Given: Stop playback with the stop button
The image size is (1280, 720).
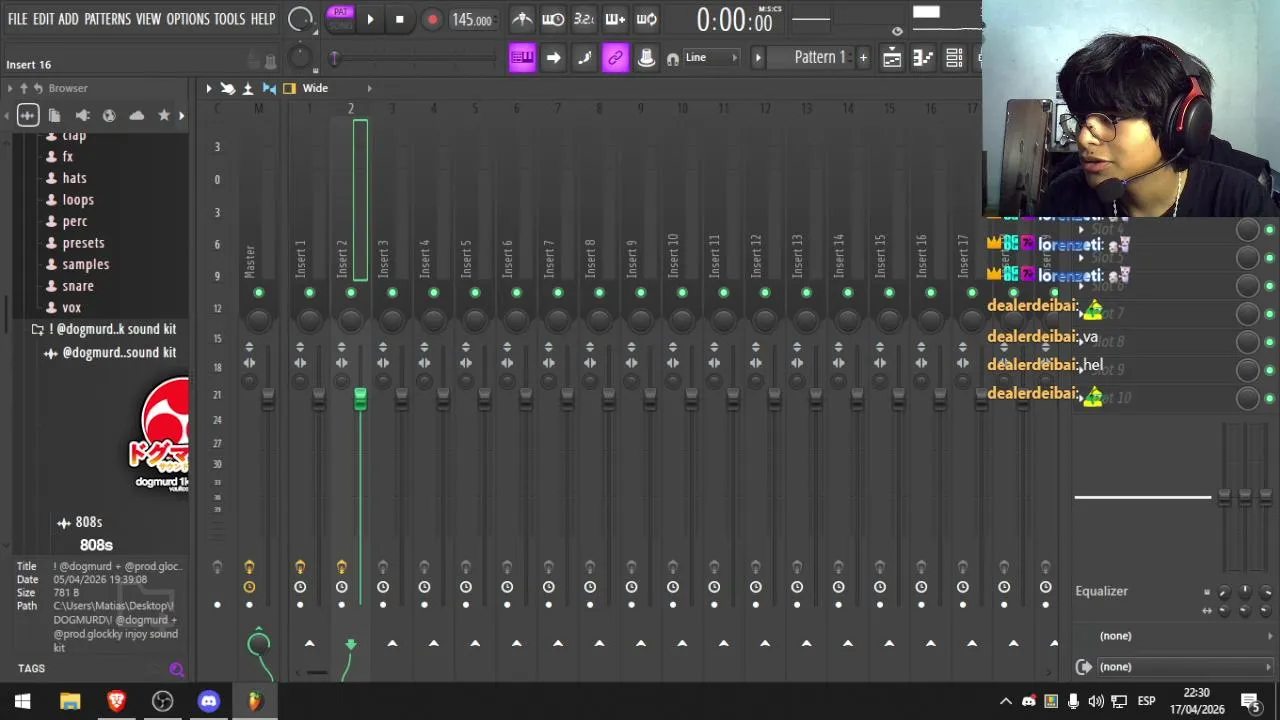Looking at the screenshot, I should click(x=400, y=19).
